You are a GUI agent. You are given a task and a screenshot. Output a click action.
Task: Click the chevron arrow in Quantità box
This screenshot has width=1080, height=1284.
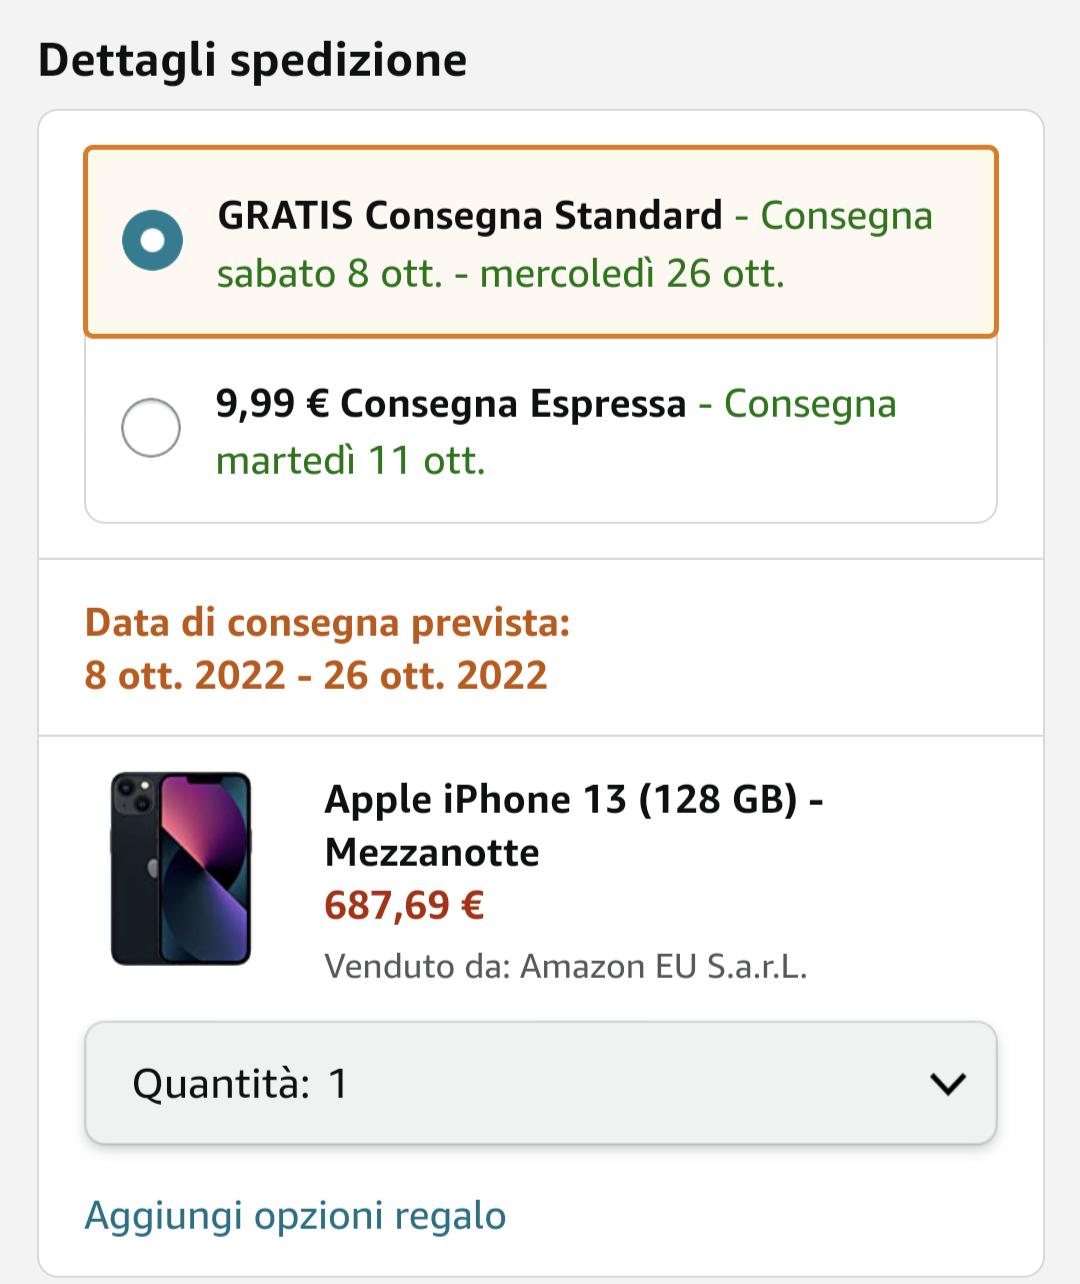pyautogui.click(x=946, y=1084)
